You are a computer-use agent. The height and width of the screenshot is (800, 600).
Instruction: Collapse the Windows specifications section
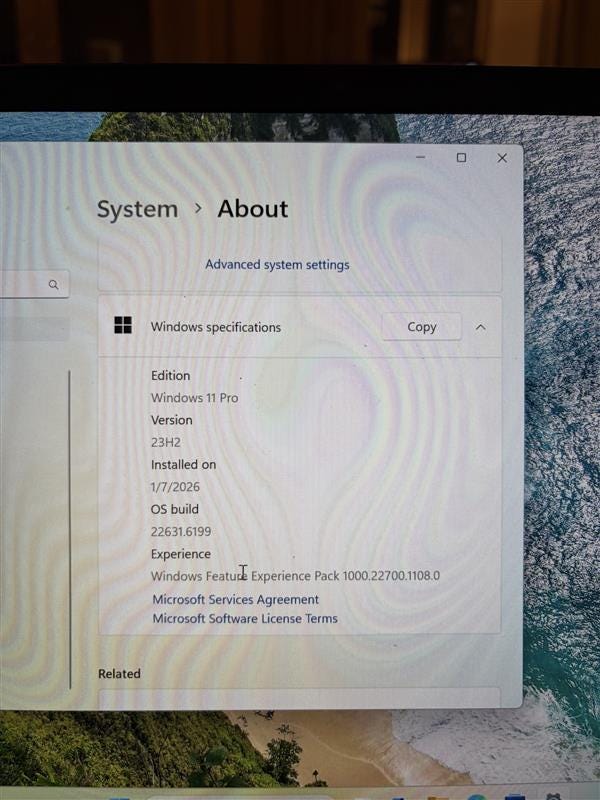pyautogui.click(x=481, y=328)
